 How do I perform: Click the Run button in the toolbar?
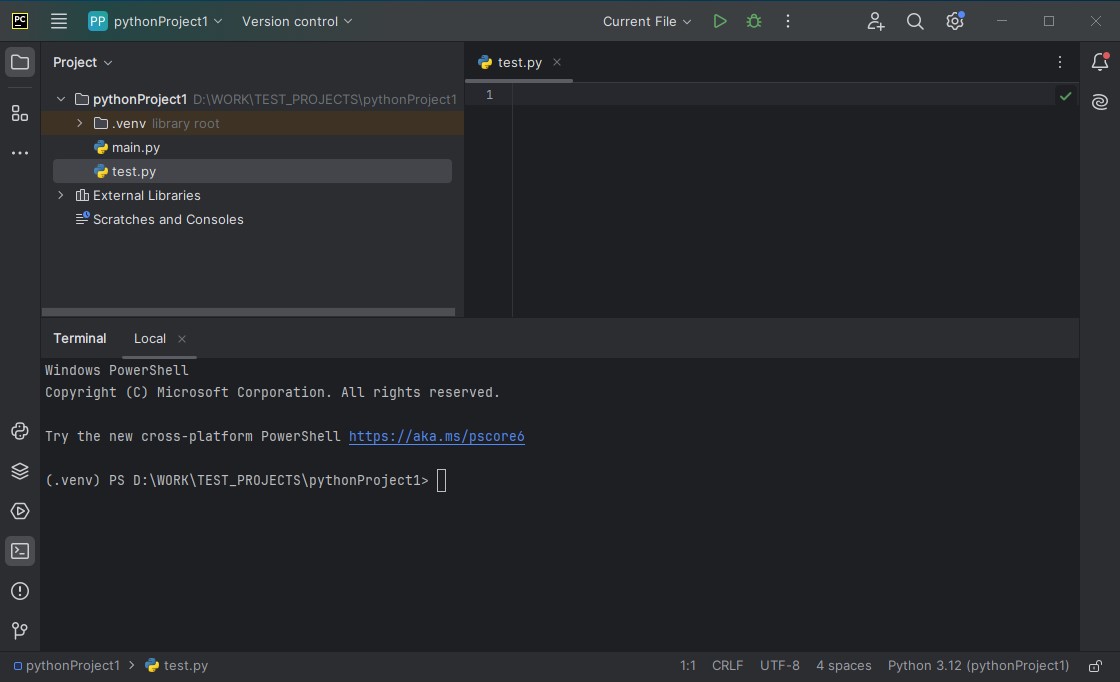pos(719,21)
